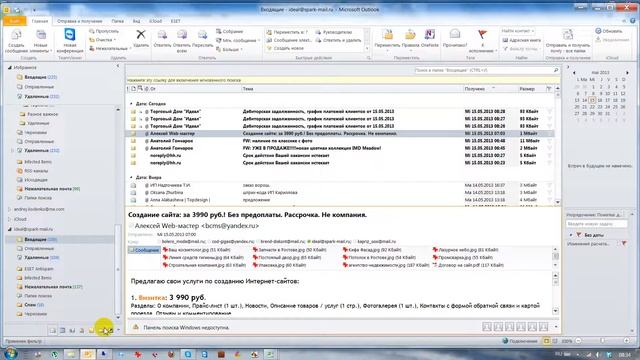Start a TeamViewer Новая конференция
Viewport: 640px width, 360px height.
coord(70,41)
